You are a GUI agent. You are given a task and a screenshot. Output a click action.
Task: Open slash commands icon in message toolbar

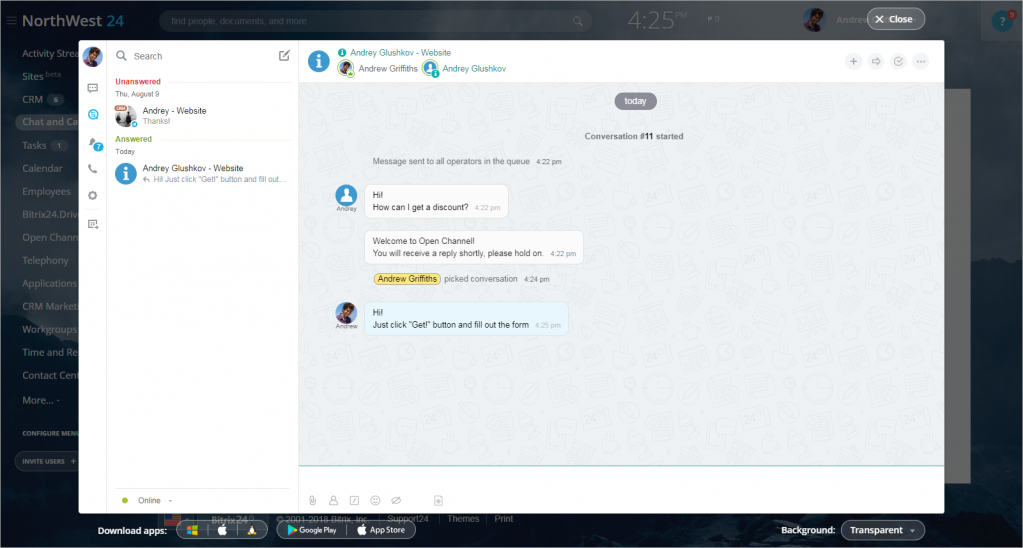pos(354,500)
